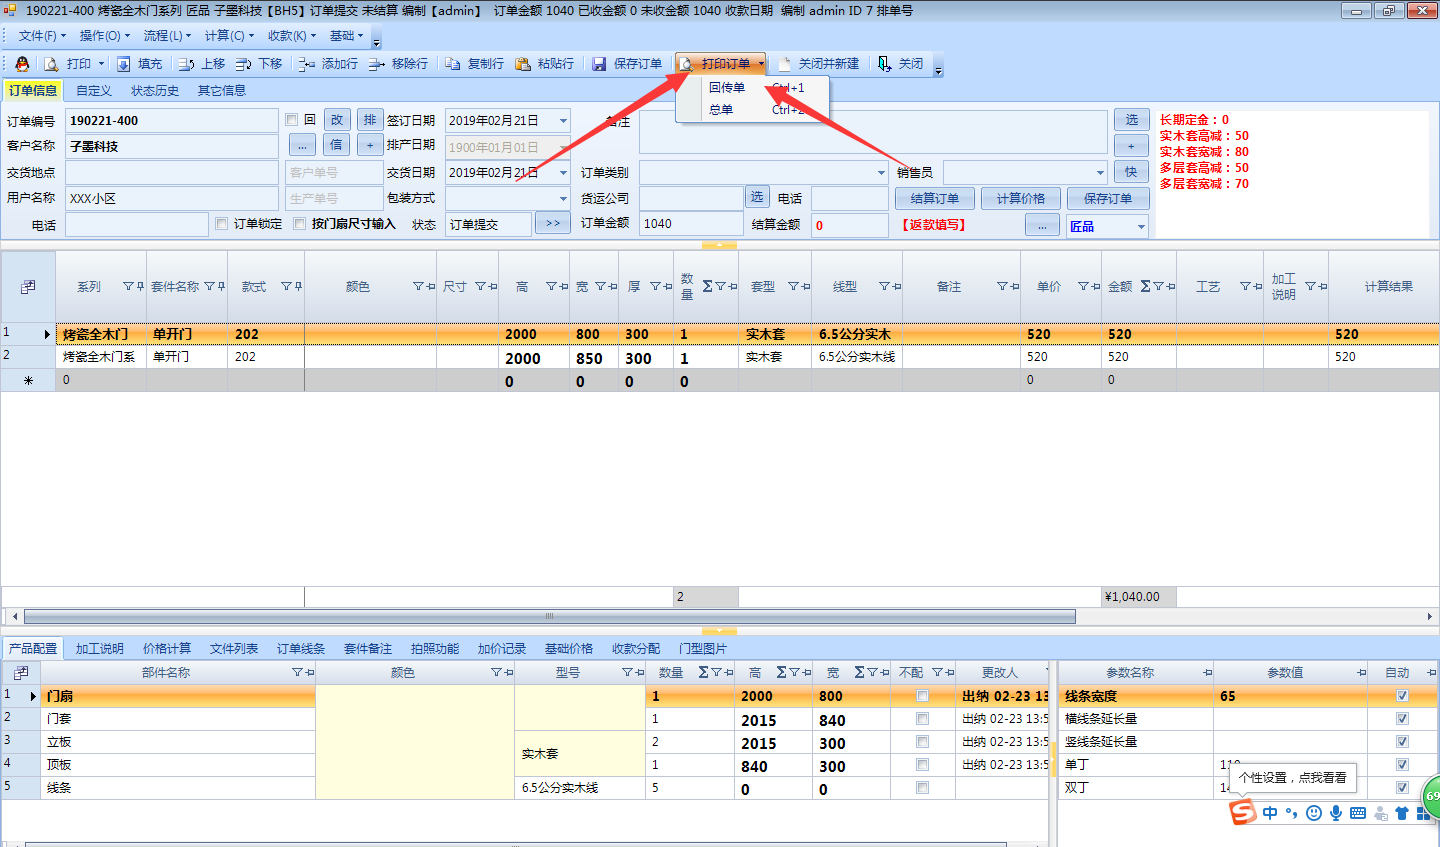
Task: Move row down with 下移 icon
Action: pyautogui.click(x=244, y=64)
